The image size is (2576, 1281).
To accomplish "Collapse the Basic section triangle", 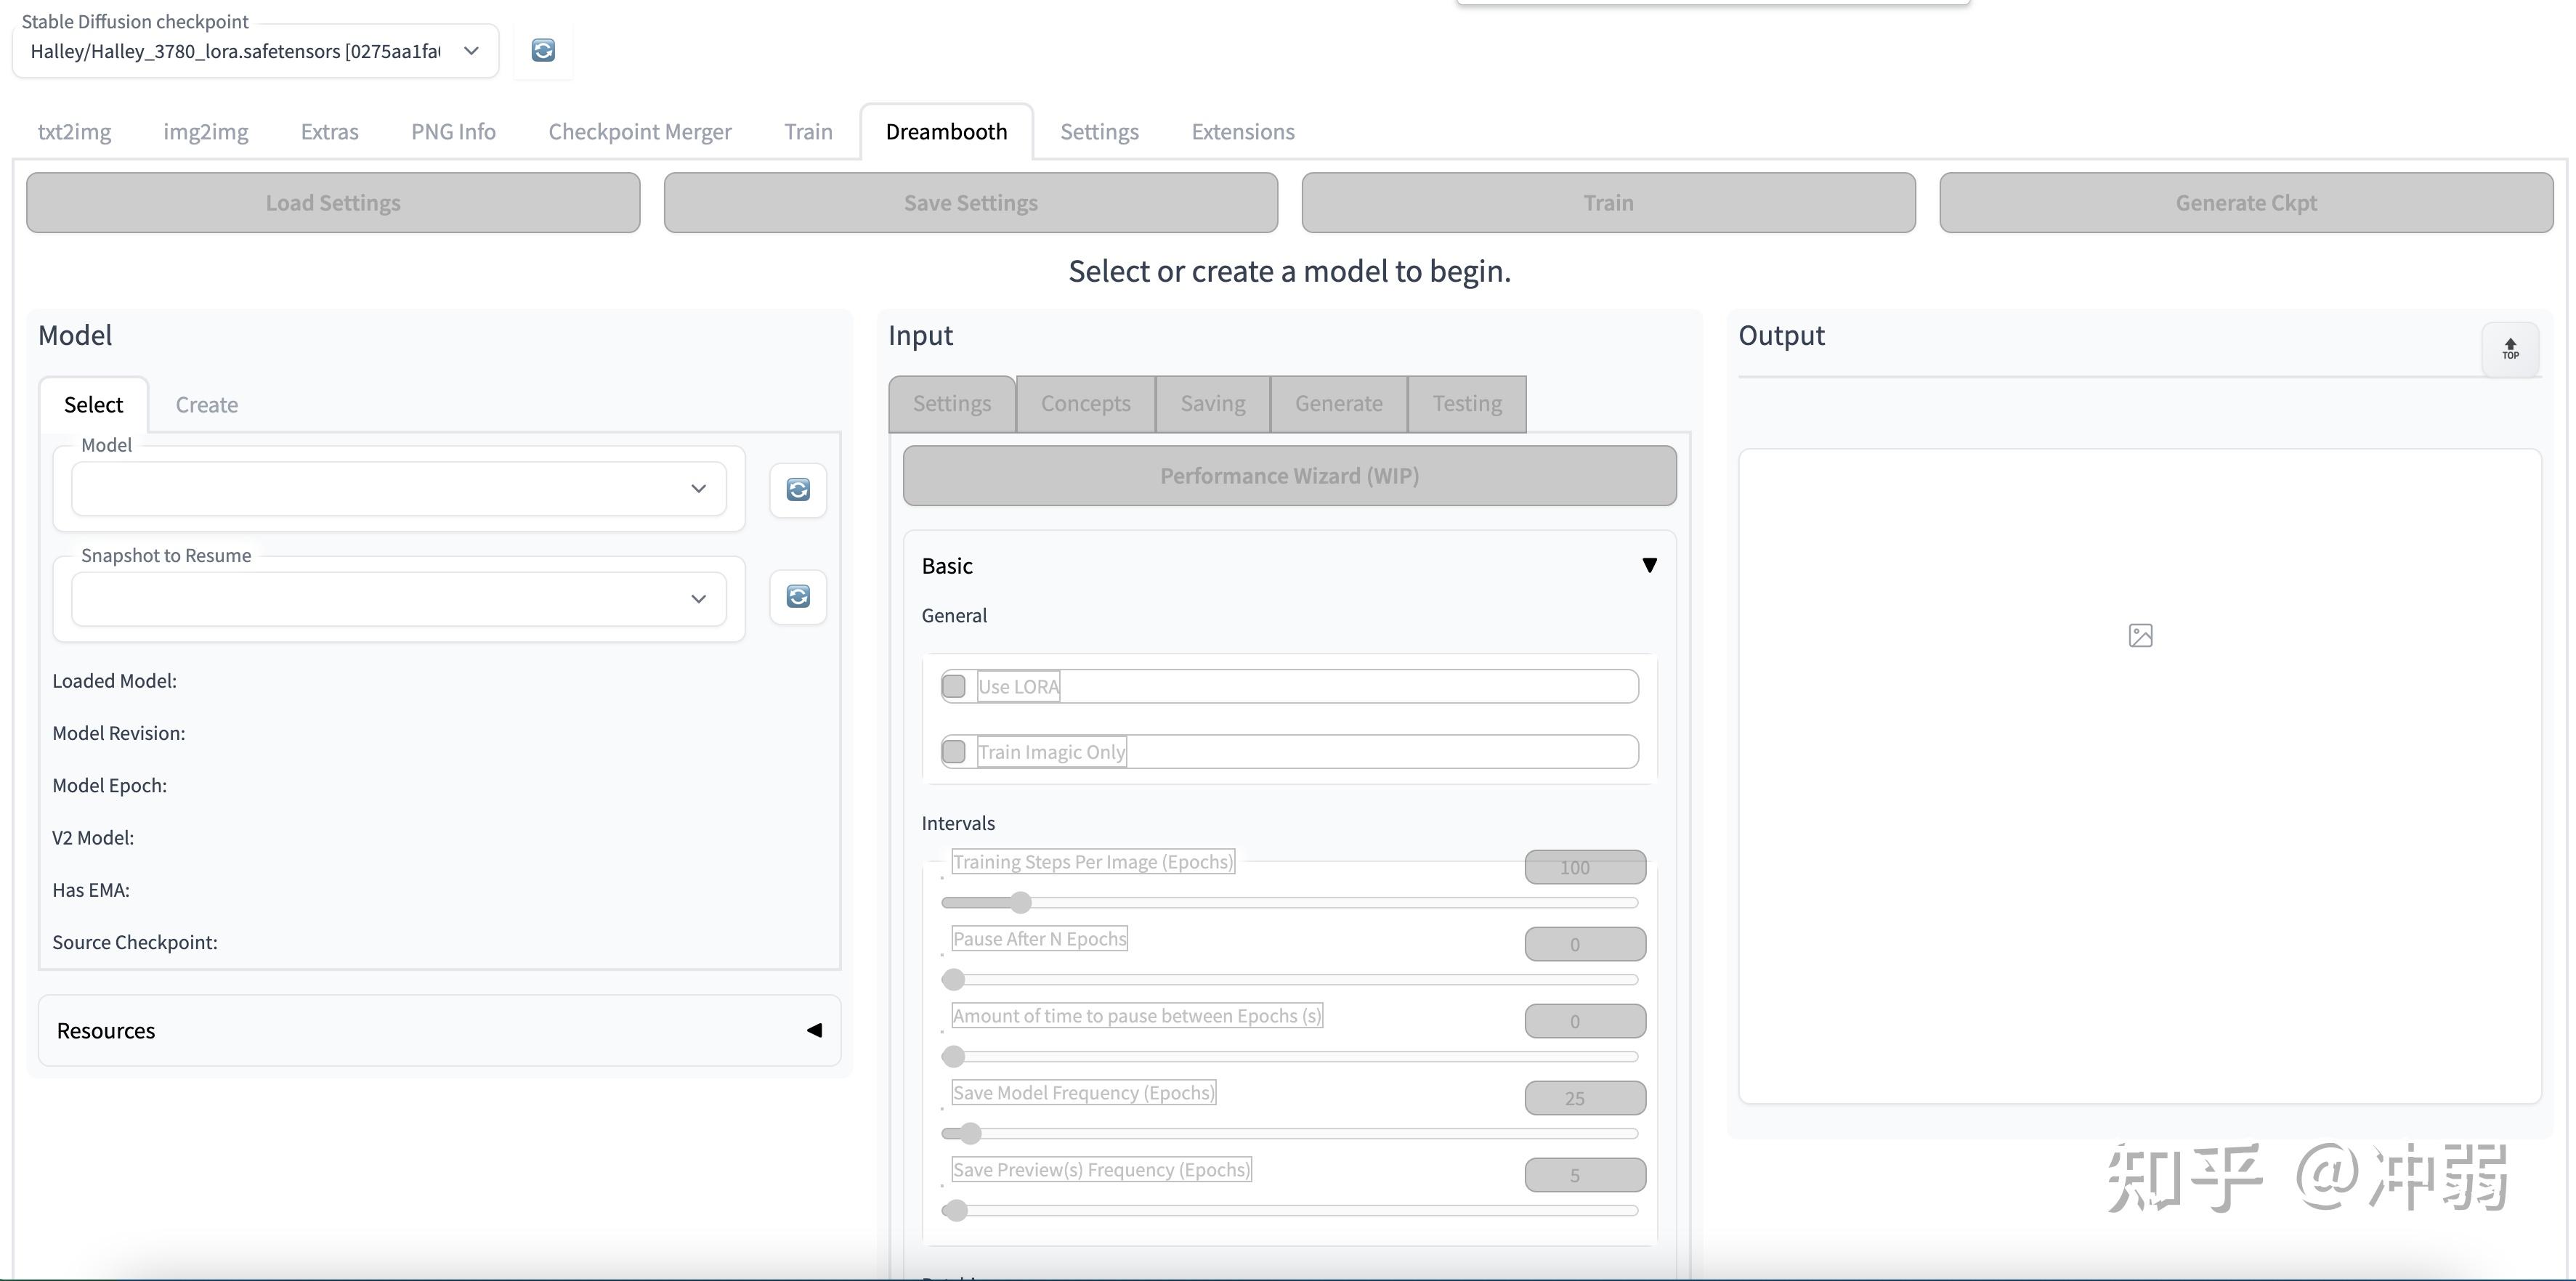I will (1649, 566).
